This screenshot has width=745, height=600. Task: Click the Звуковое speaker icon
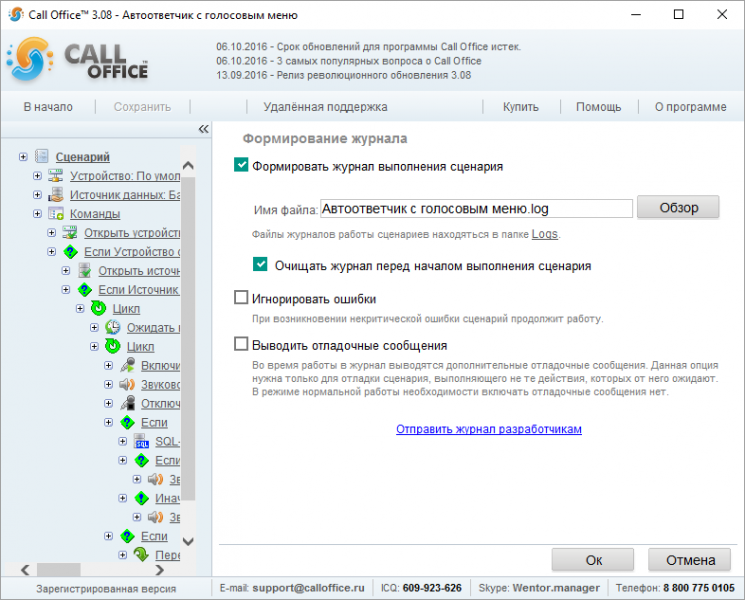[x=127, y=384]
